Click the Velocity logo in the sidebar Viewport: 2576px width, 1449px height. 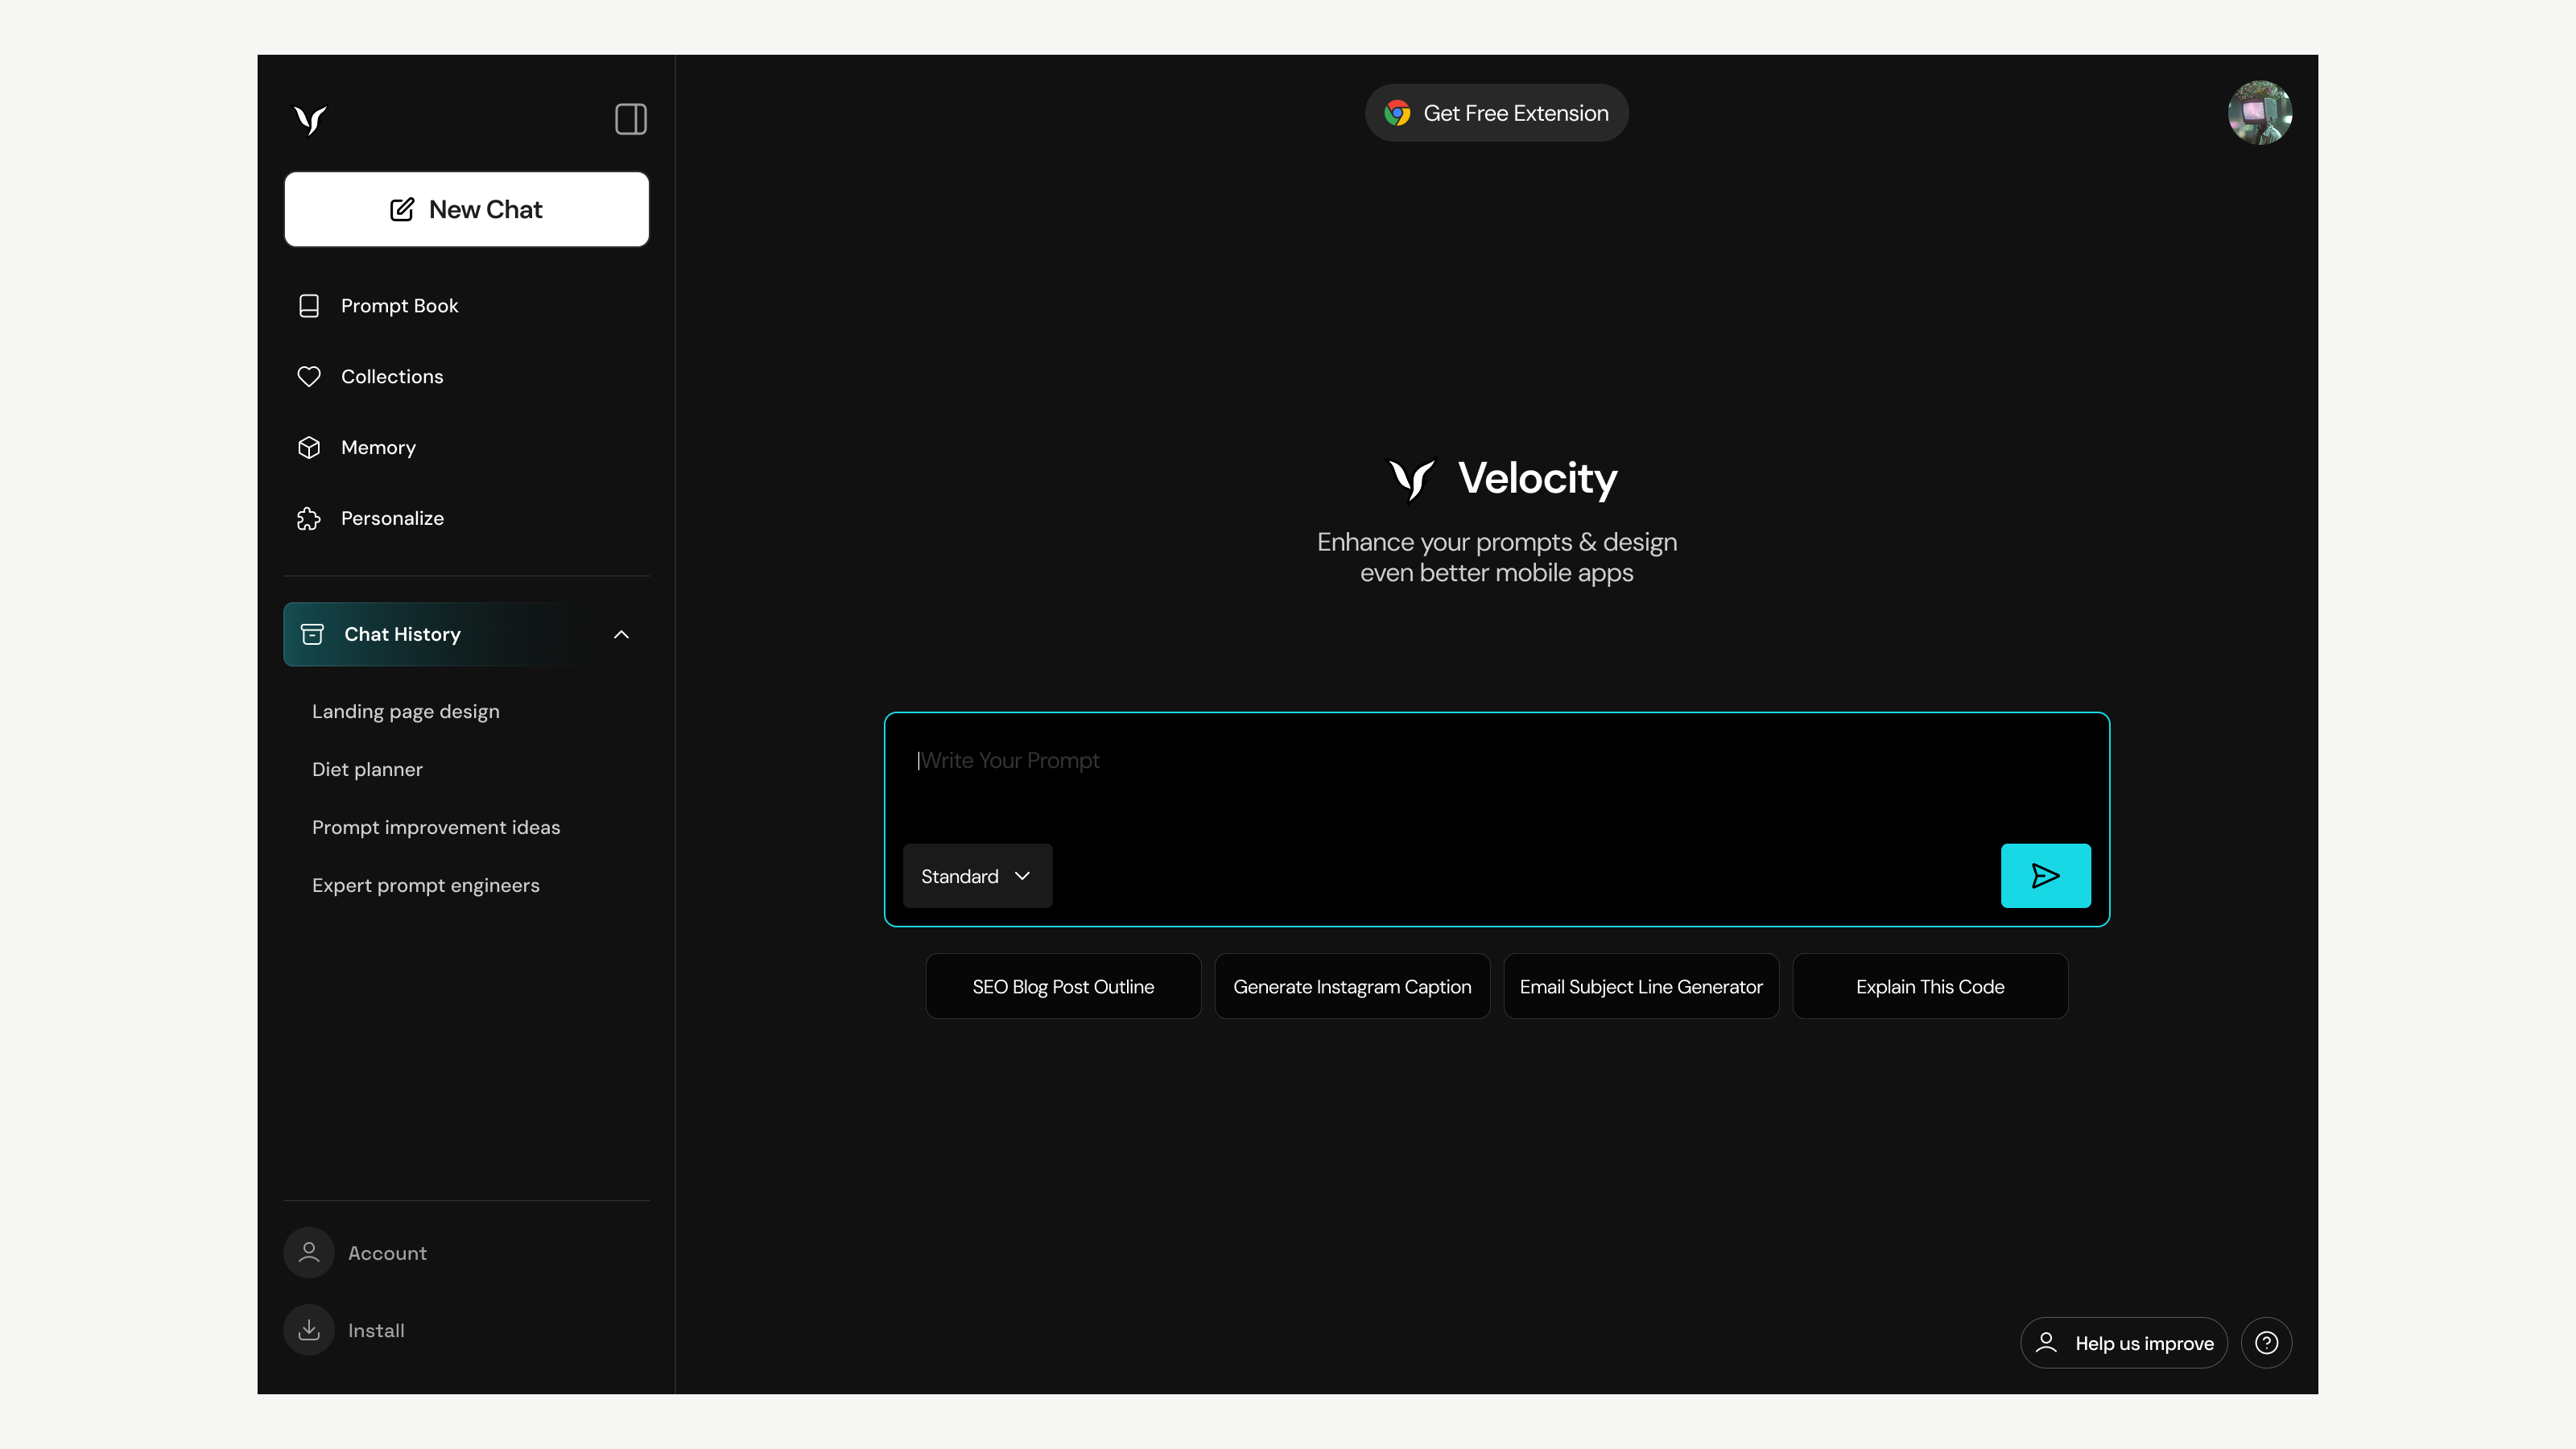[x=309, y=119]
